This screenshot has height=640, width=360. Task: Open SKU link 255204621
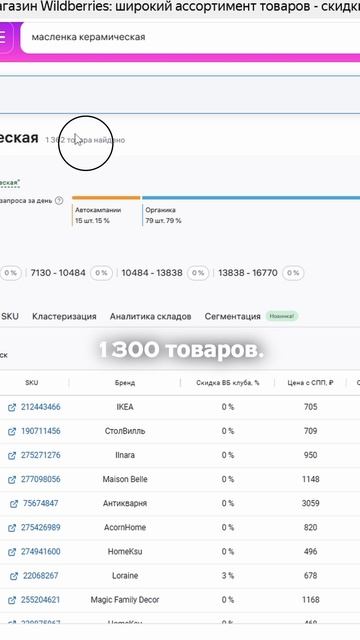[x=40, y=600]
